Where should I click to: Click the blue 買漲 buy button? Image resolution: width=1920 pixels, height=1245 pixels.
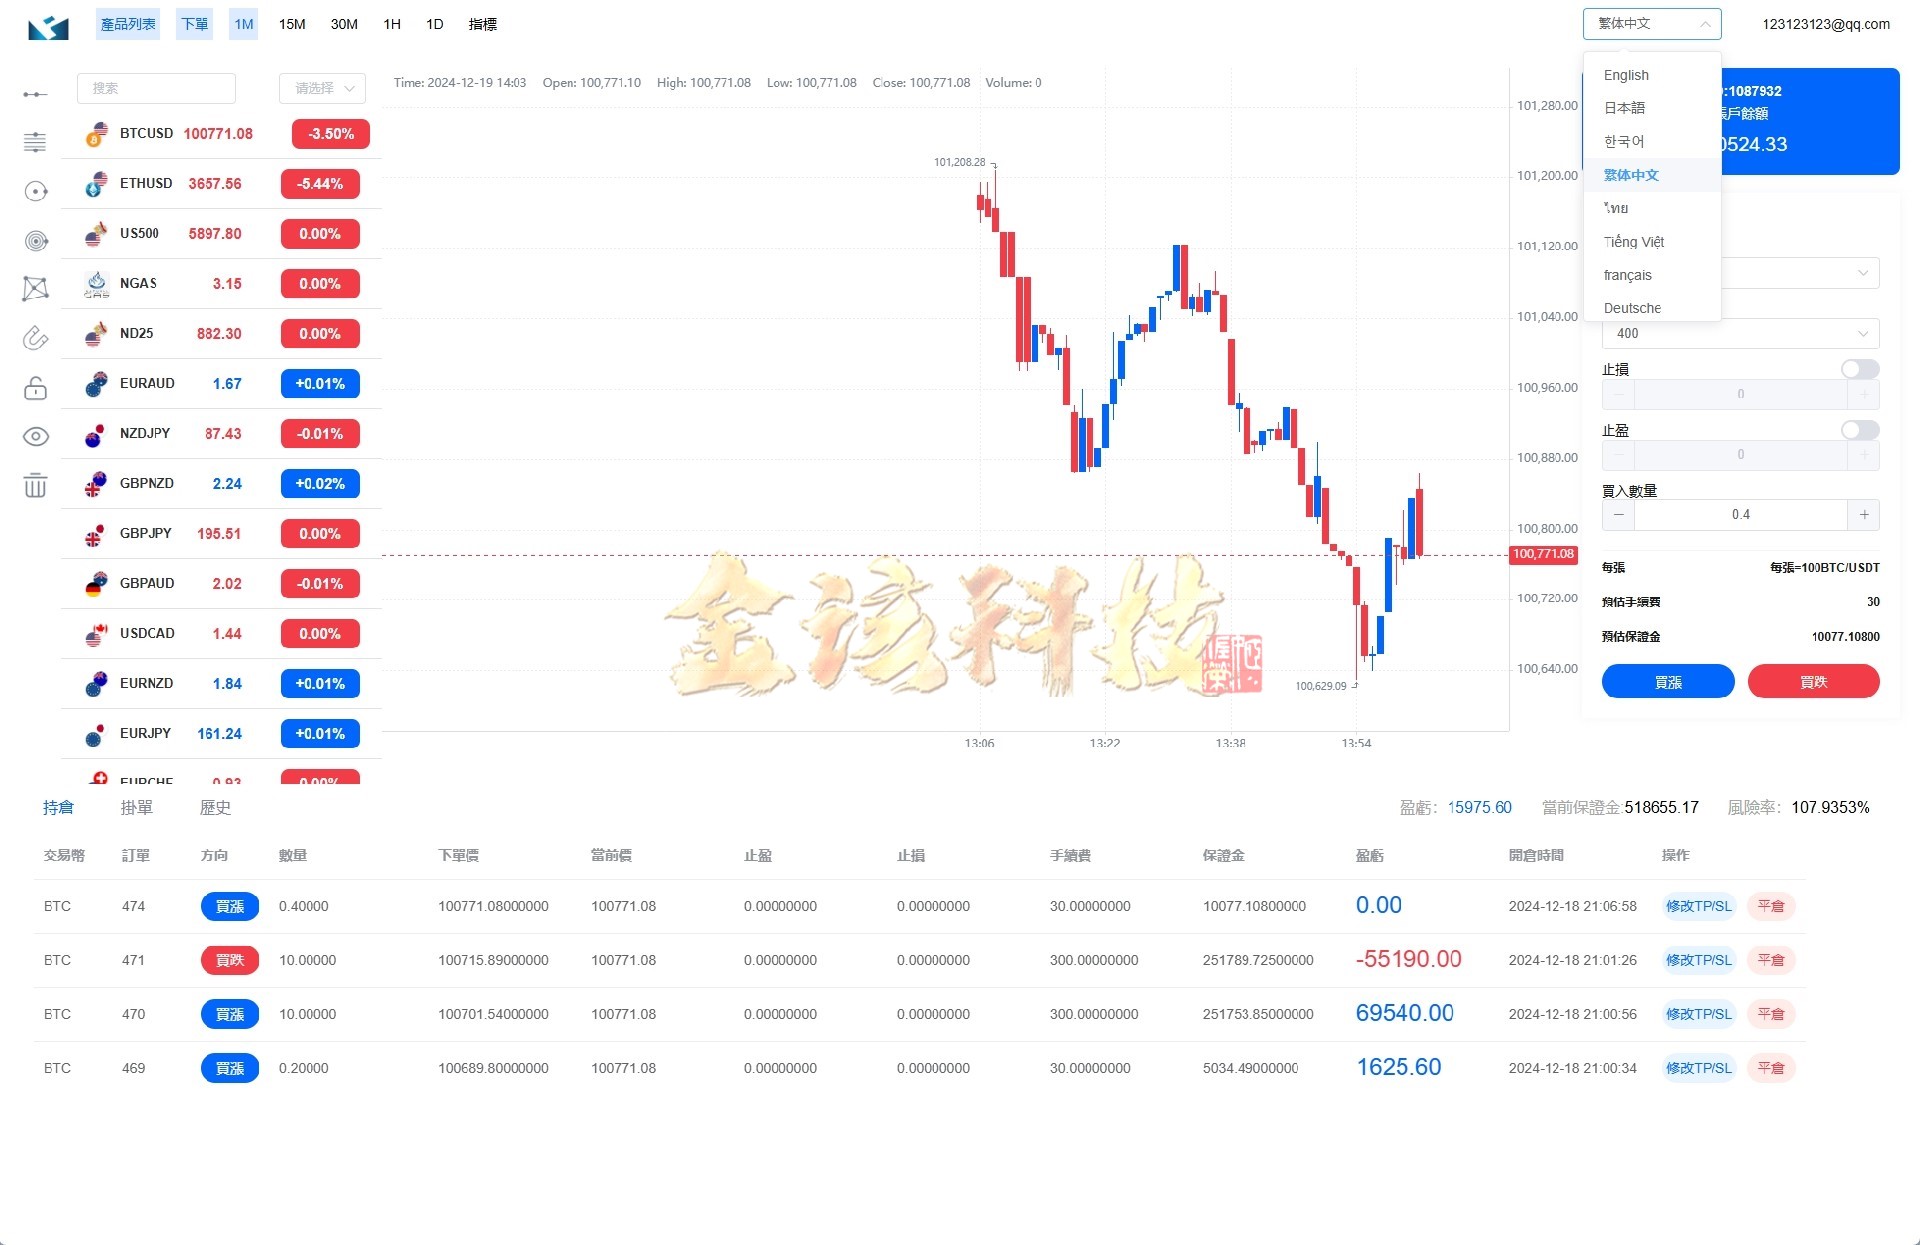pyautogui.click(x=1667, y=681)
